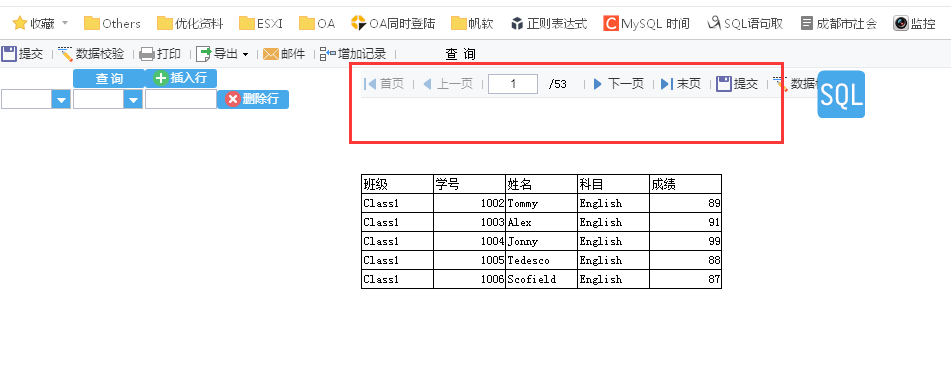951x374 pixels.
Task: Open the OA bookmark folder
Action: [317, 24]
